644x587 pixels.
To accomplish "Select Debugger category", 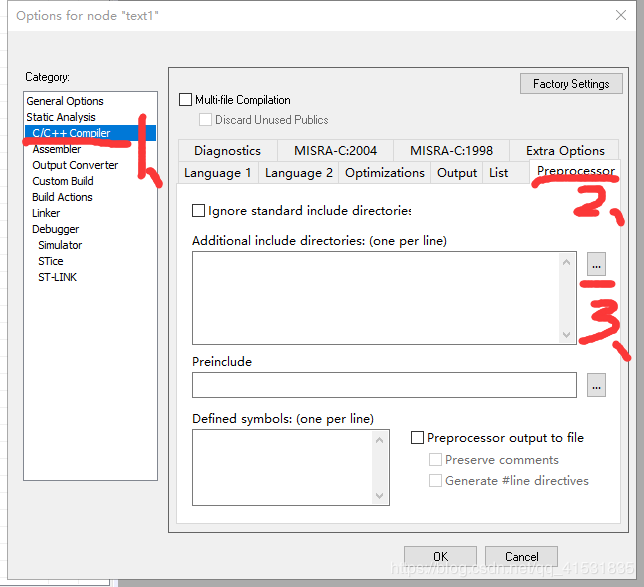I will click(55, 229).
